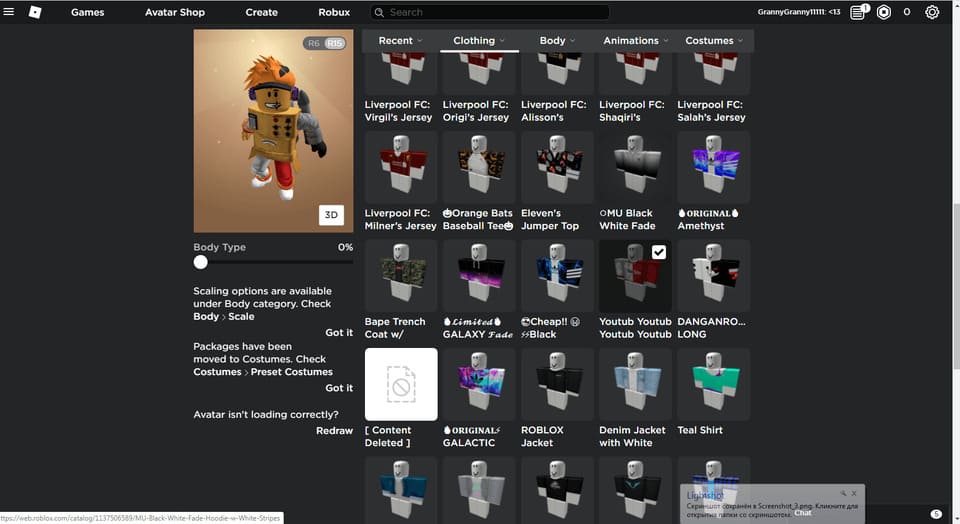The width and height of the screenshot is (960, 524).
Task: Click the Roblox logo home icon
Action: (35, 12)
